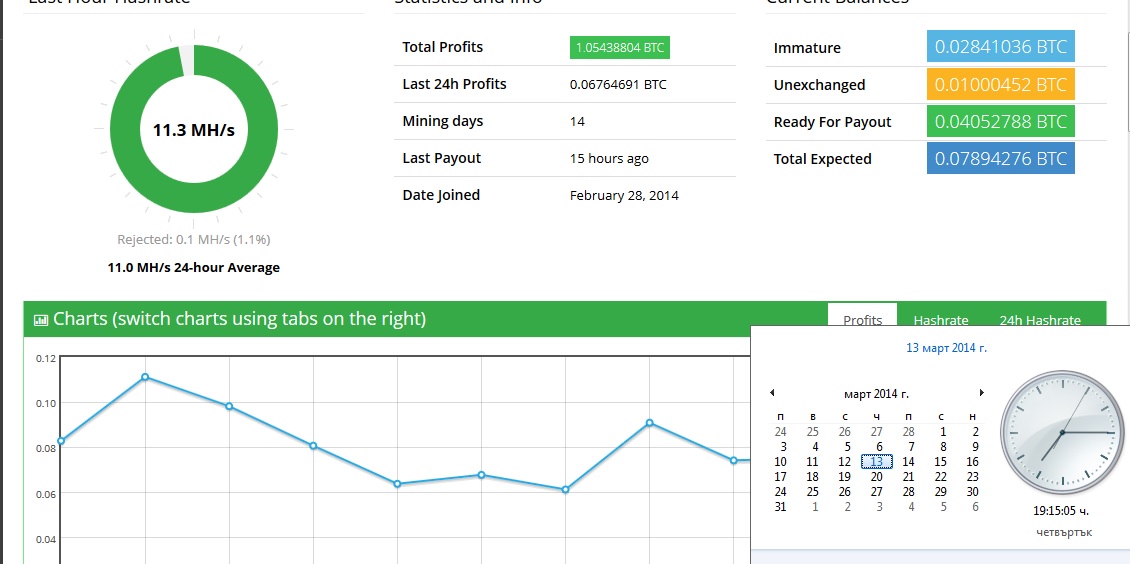Click the second data point on the profits chart
This screenshot has height=564, width=1130.
coord(145,377)
